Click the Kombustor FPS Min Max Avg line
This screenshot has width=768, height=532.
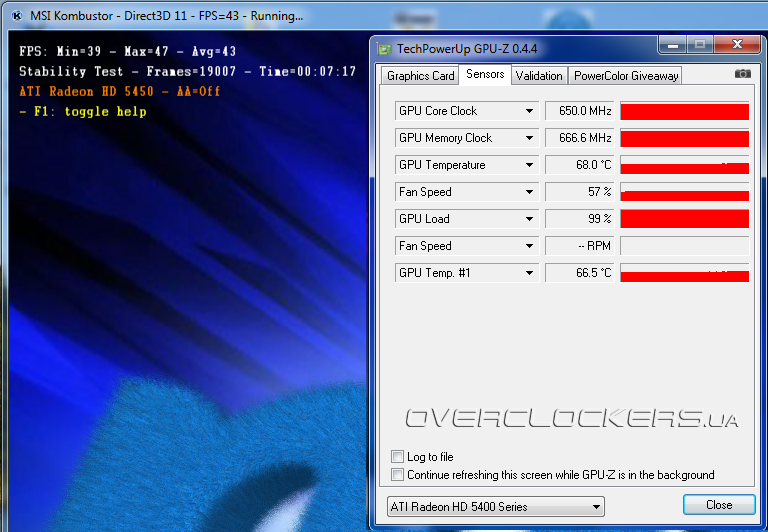127,51
